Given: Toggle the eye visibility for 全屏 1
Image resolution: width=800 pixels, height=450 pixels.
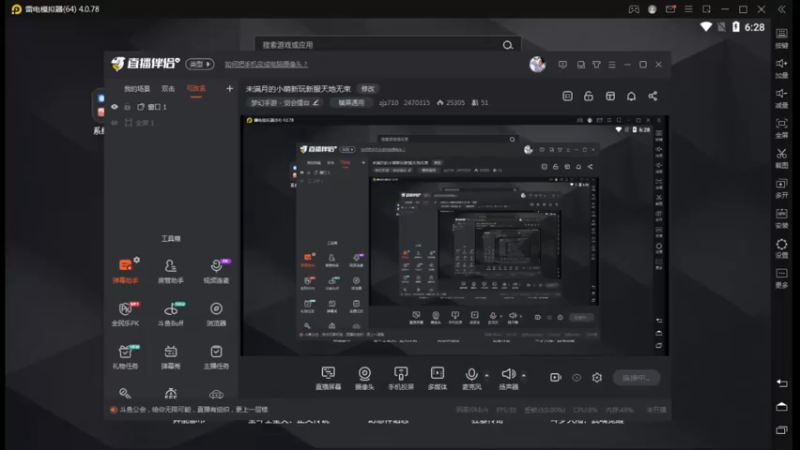Looking at the screenshot, I should point(114,122).
